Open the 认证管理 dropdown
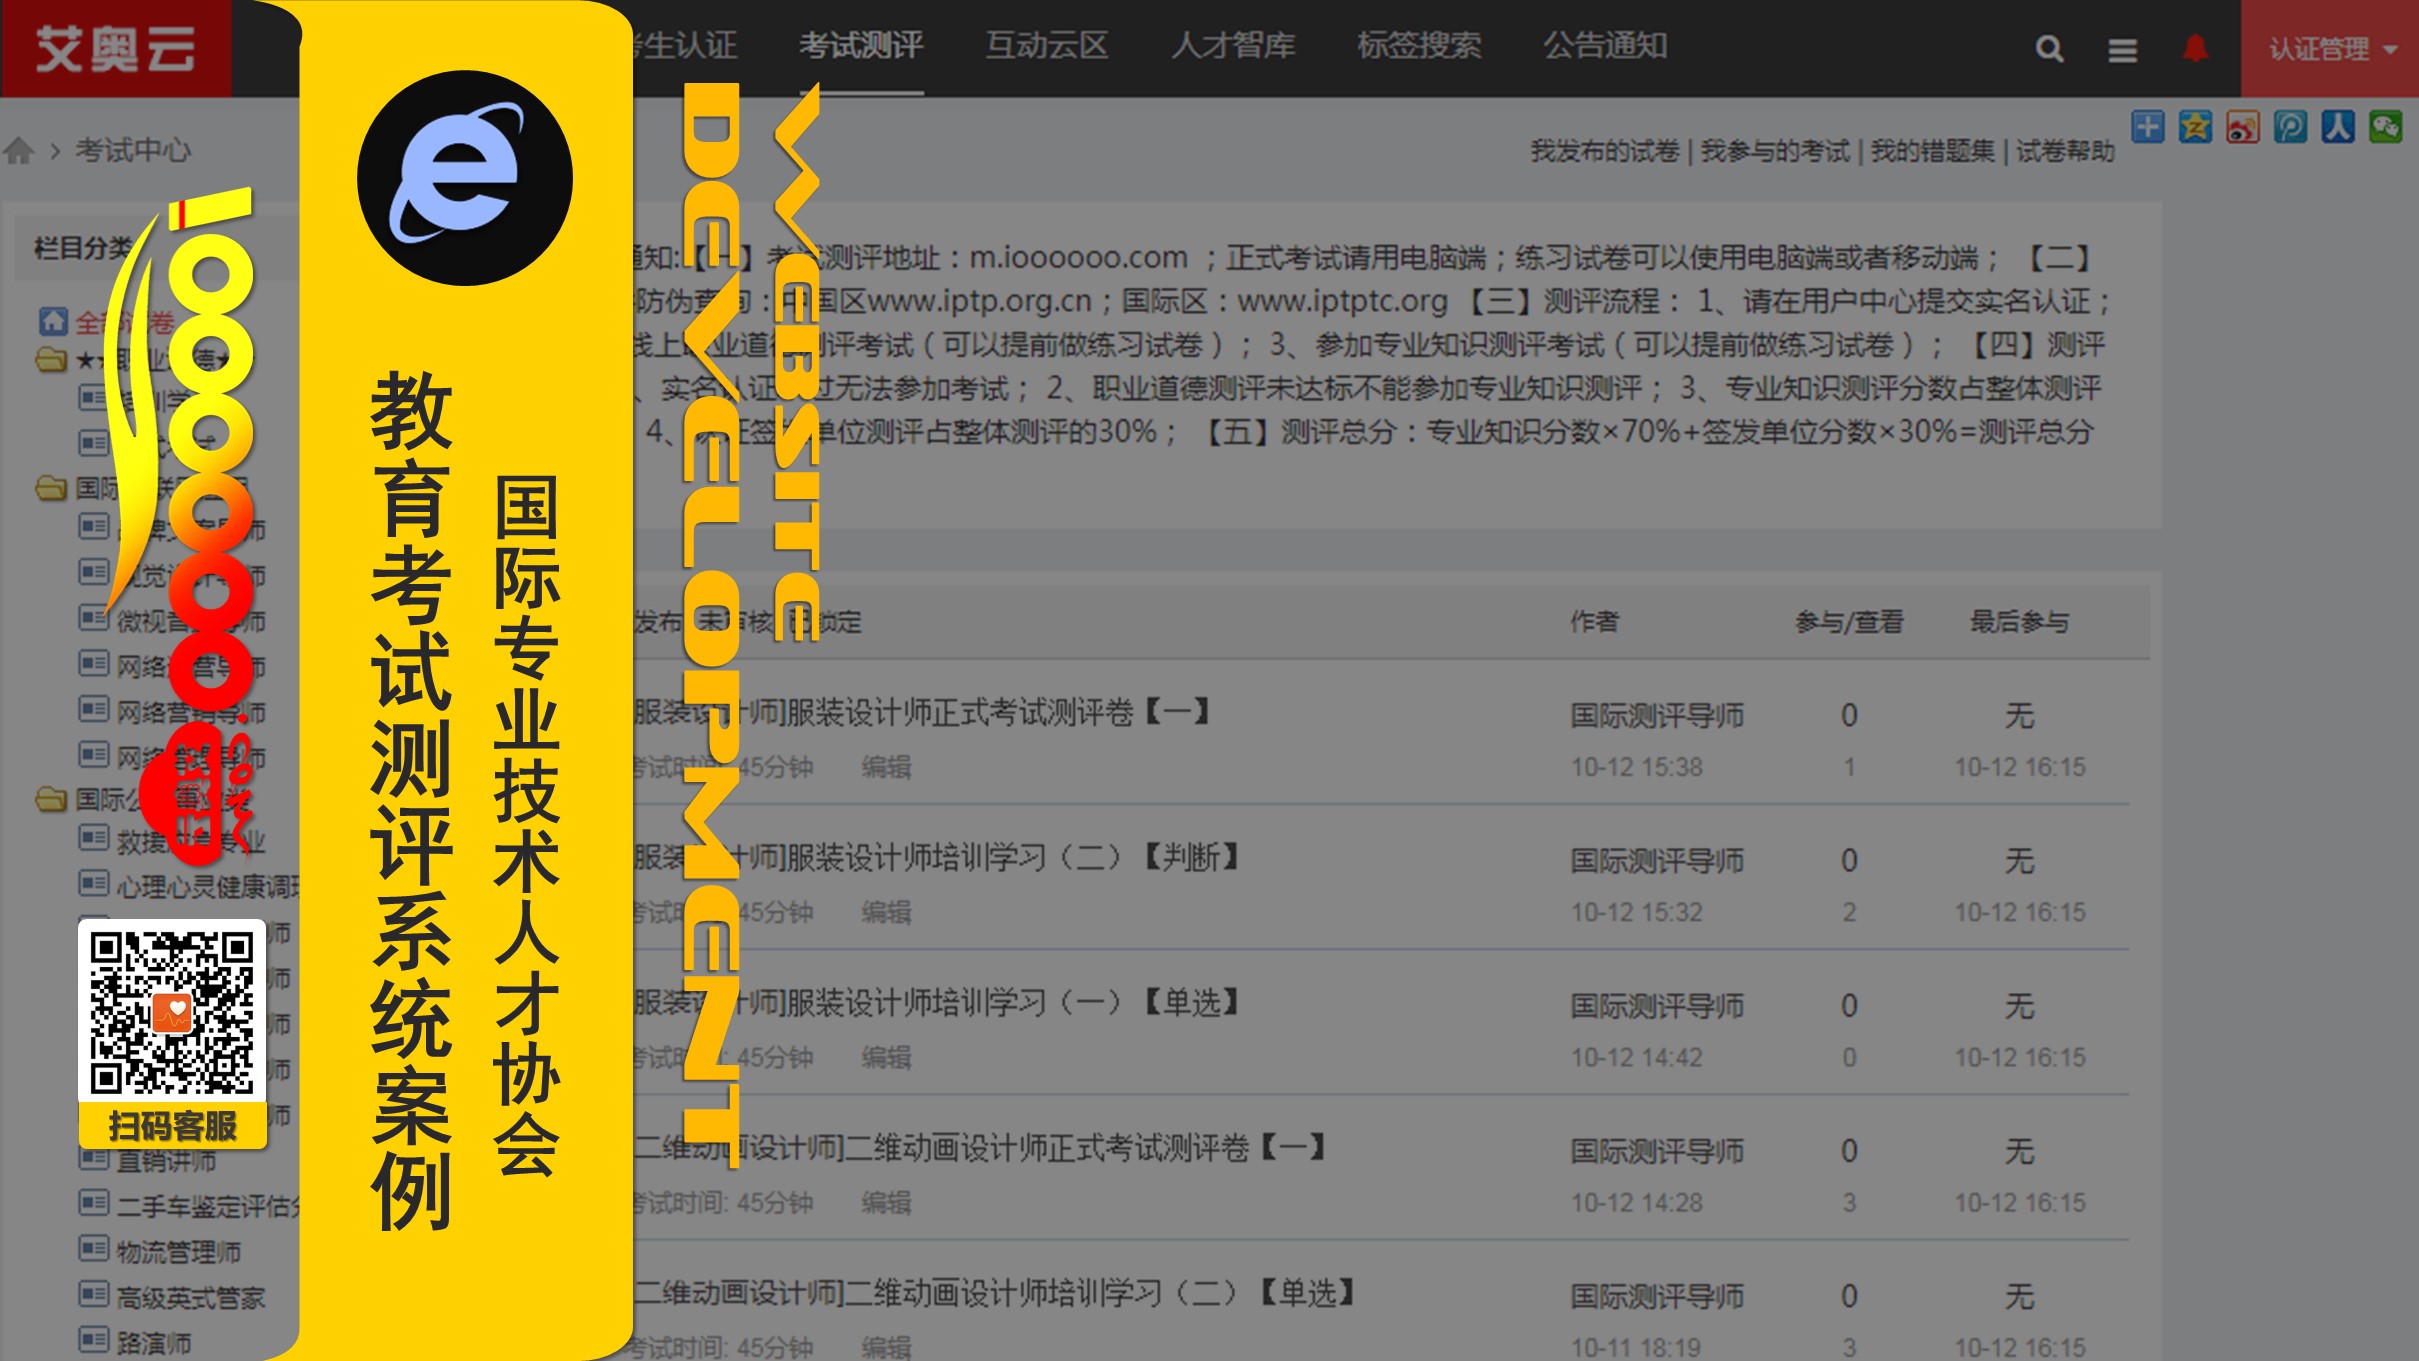 coord(2330,48)
